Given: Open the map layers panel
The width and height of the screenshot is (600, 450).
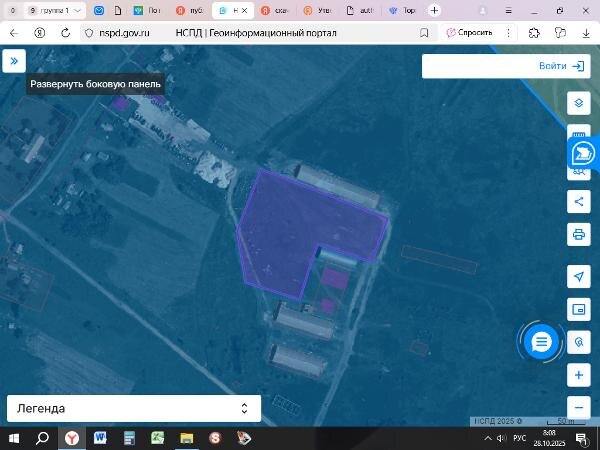Looking at the screenshot, I should 579,103.
